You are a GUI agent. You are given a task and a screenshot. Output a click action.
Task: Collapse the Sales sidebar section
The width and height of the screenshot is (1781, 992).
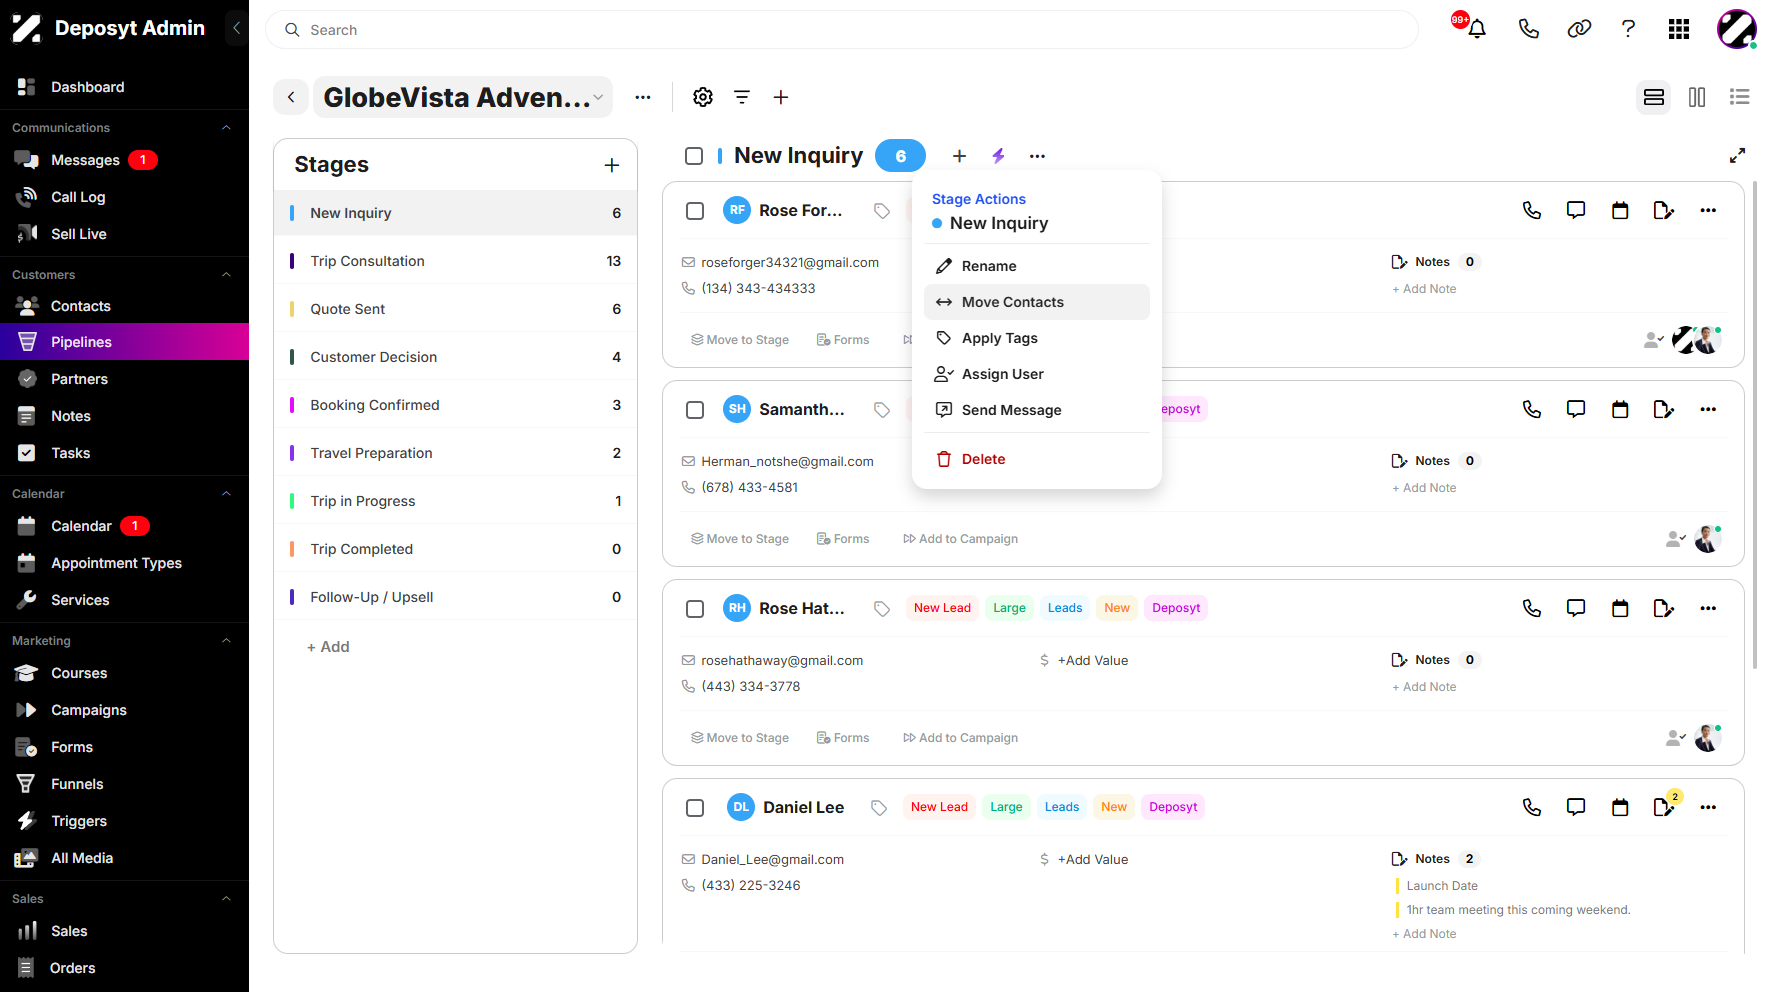point(226,899)
